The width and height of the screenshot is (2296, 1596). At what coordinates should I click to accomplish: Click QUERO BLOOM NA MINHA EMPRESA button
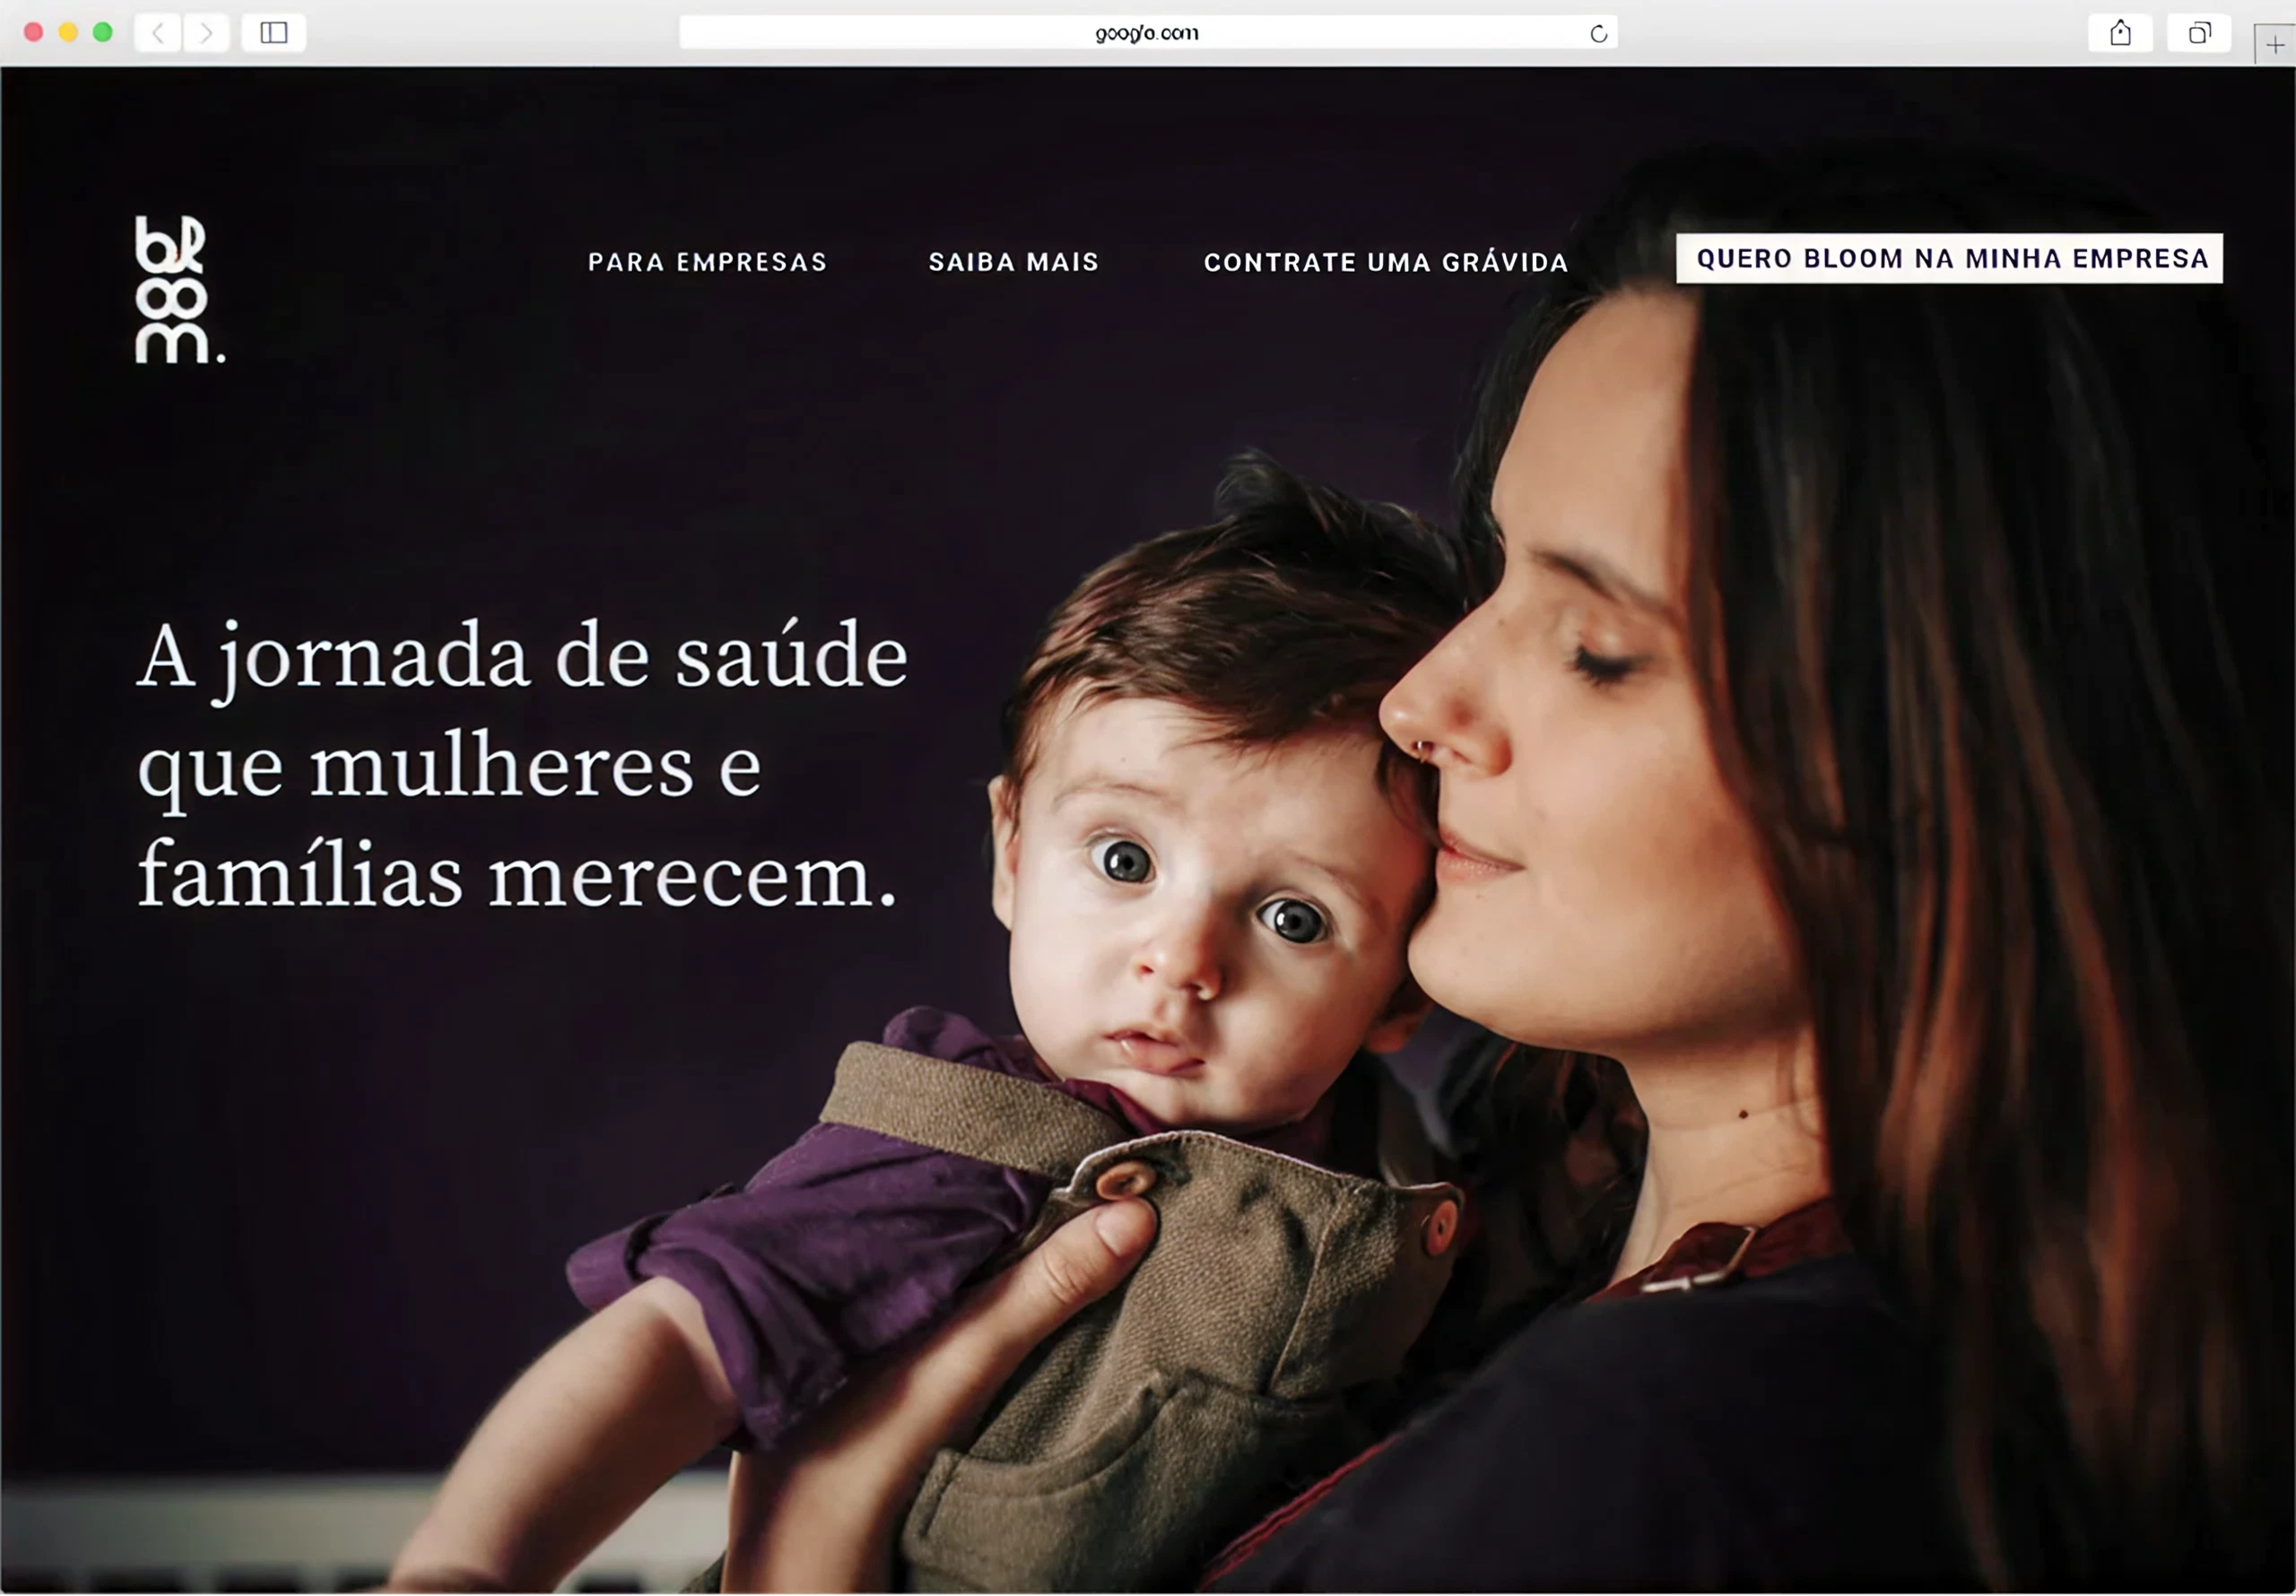pos(1949,259)
